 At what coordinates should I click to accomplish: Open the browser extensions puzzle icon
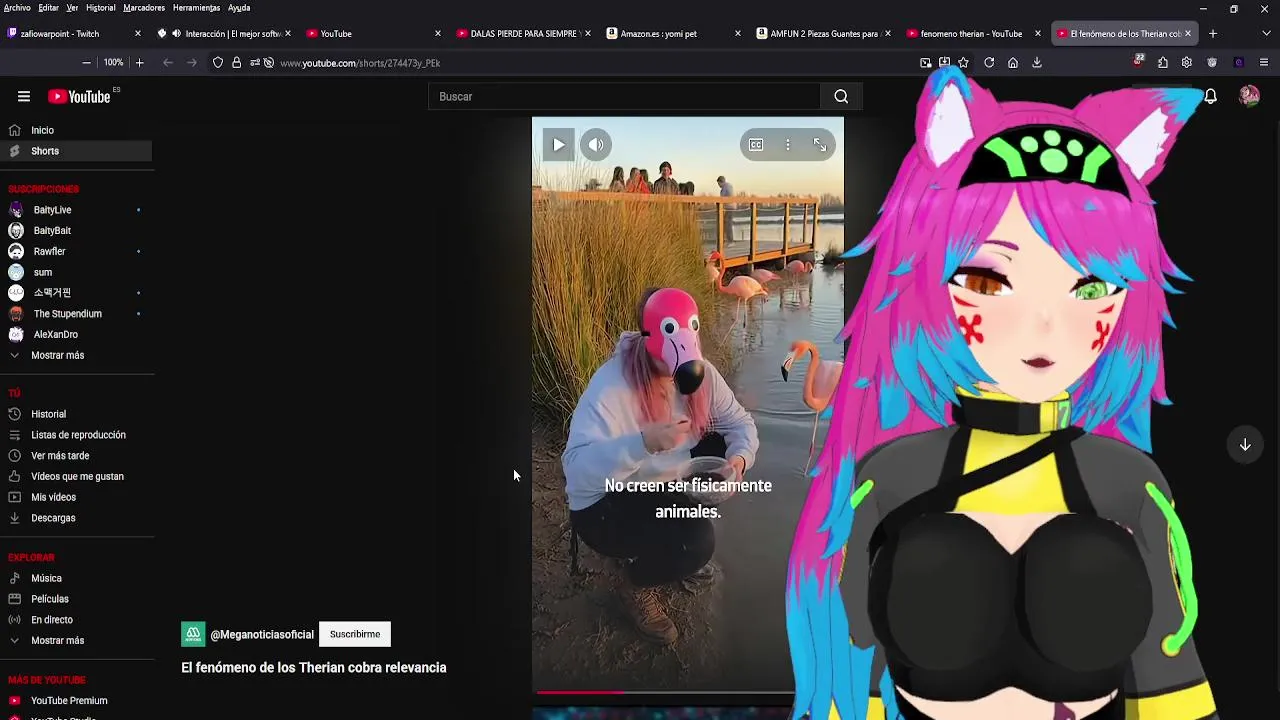1163,63
